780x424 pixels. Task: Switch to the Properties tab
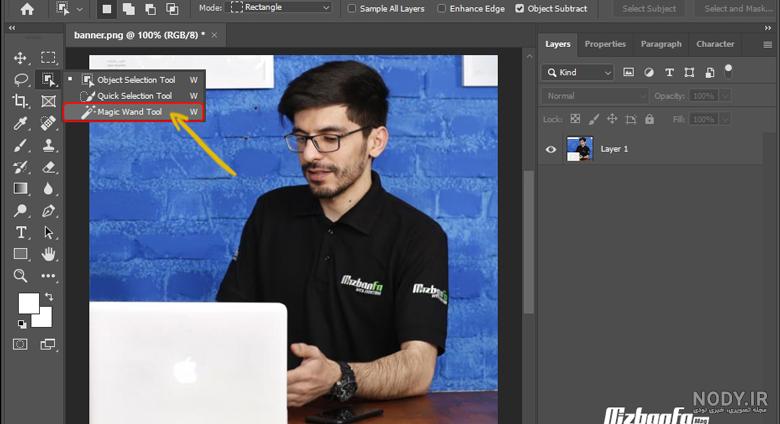(x=605, y=44)
